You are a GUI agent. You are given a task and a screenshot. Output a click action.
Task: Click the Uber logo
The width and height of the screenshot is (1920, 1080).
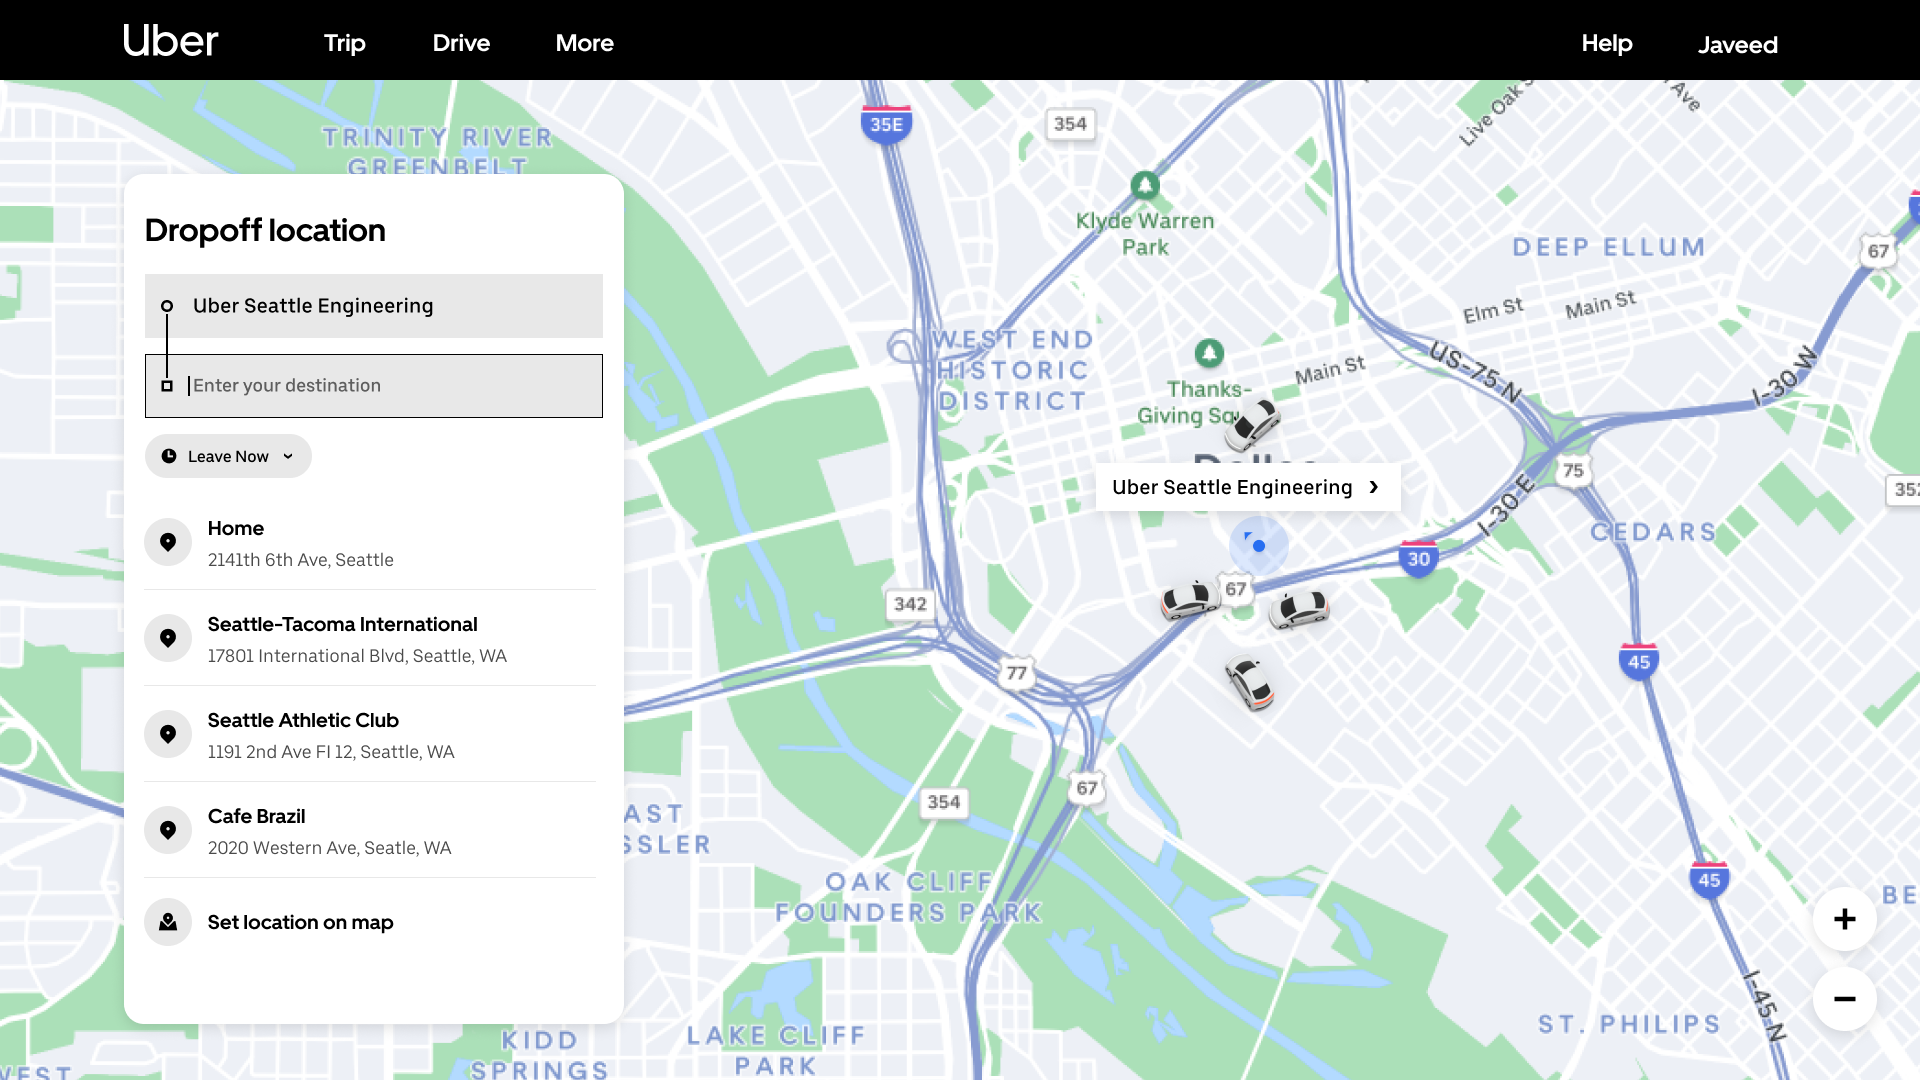coord(170,41)
